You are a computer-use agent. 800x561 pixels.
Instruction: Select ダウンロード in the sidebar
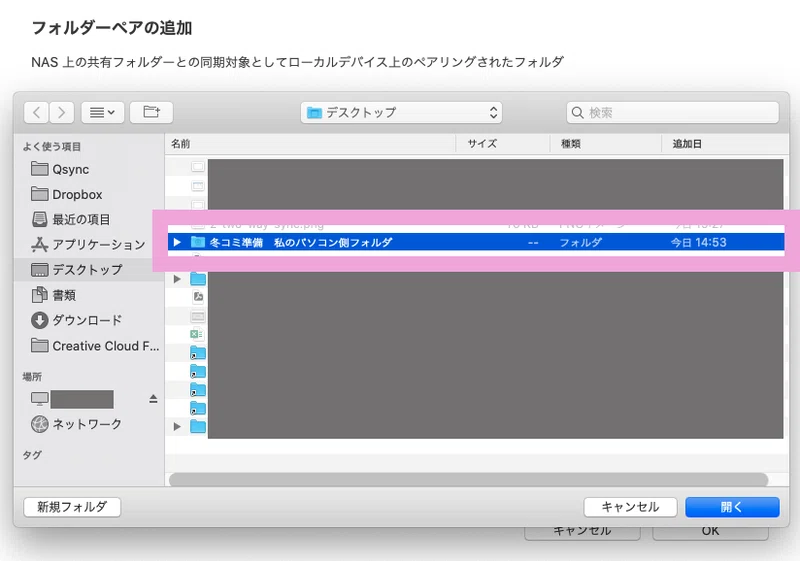point(87,320)
